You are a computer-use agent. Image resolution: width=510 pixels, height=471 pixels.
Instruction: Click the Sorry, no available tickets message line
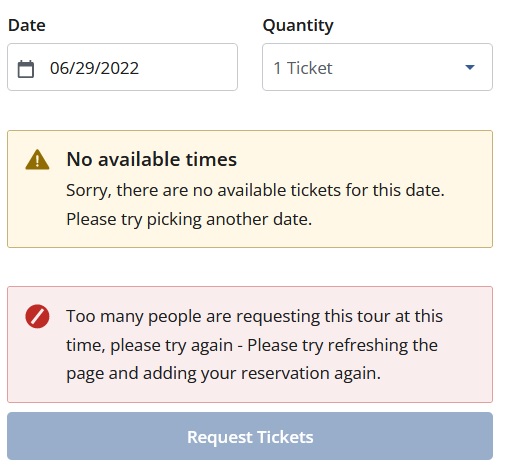point(255,190)
